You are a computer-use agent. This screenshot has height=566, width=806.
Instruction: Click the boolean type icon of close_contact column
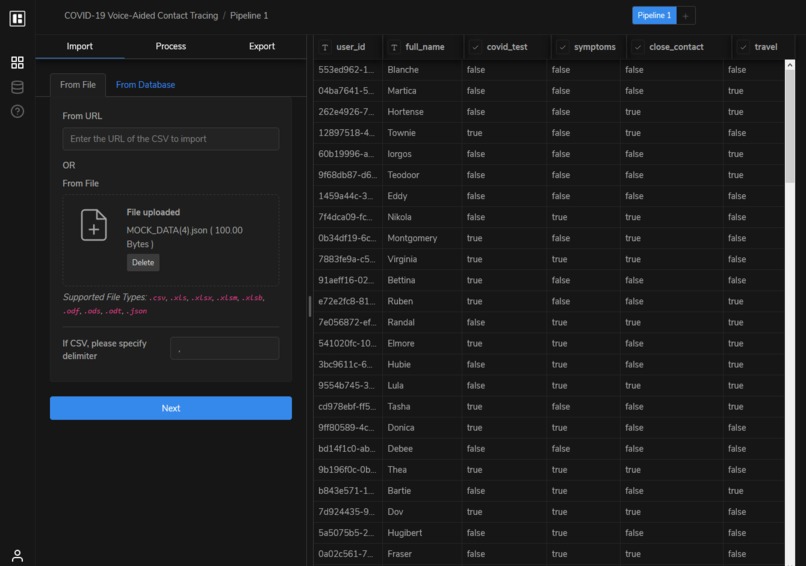[x=638, y=47]
